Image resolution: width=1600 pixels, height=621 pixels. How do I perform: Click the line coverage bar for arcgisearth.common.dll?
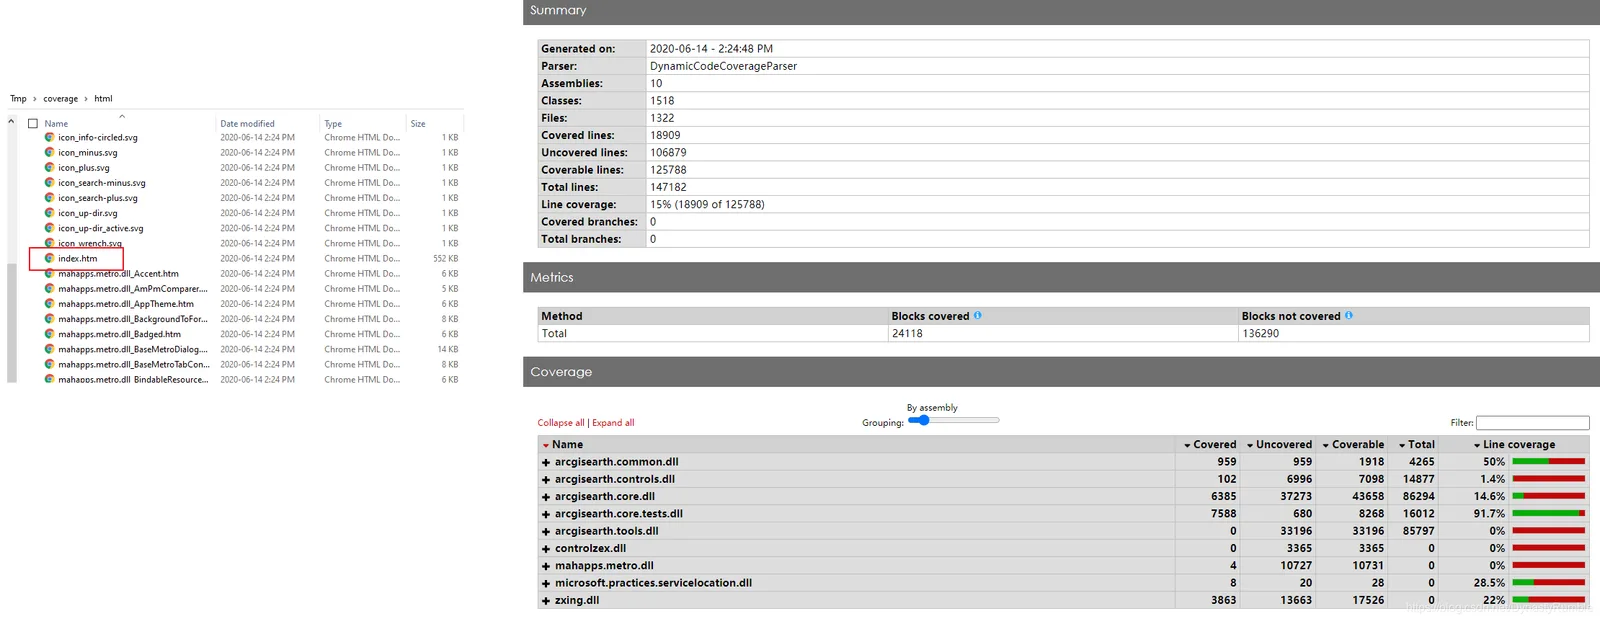(1548, 462)
